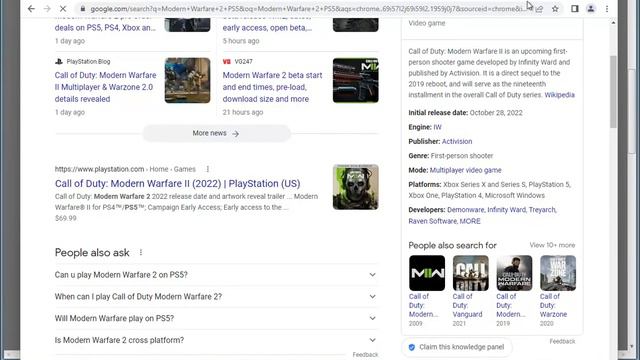Viewport: 640px width, 360px height.
Task: Open Chrome three-dot menu
Action: tap(607, 9)
